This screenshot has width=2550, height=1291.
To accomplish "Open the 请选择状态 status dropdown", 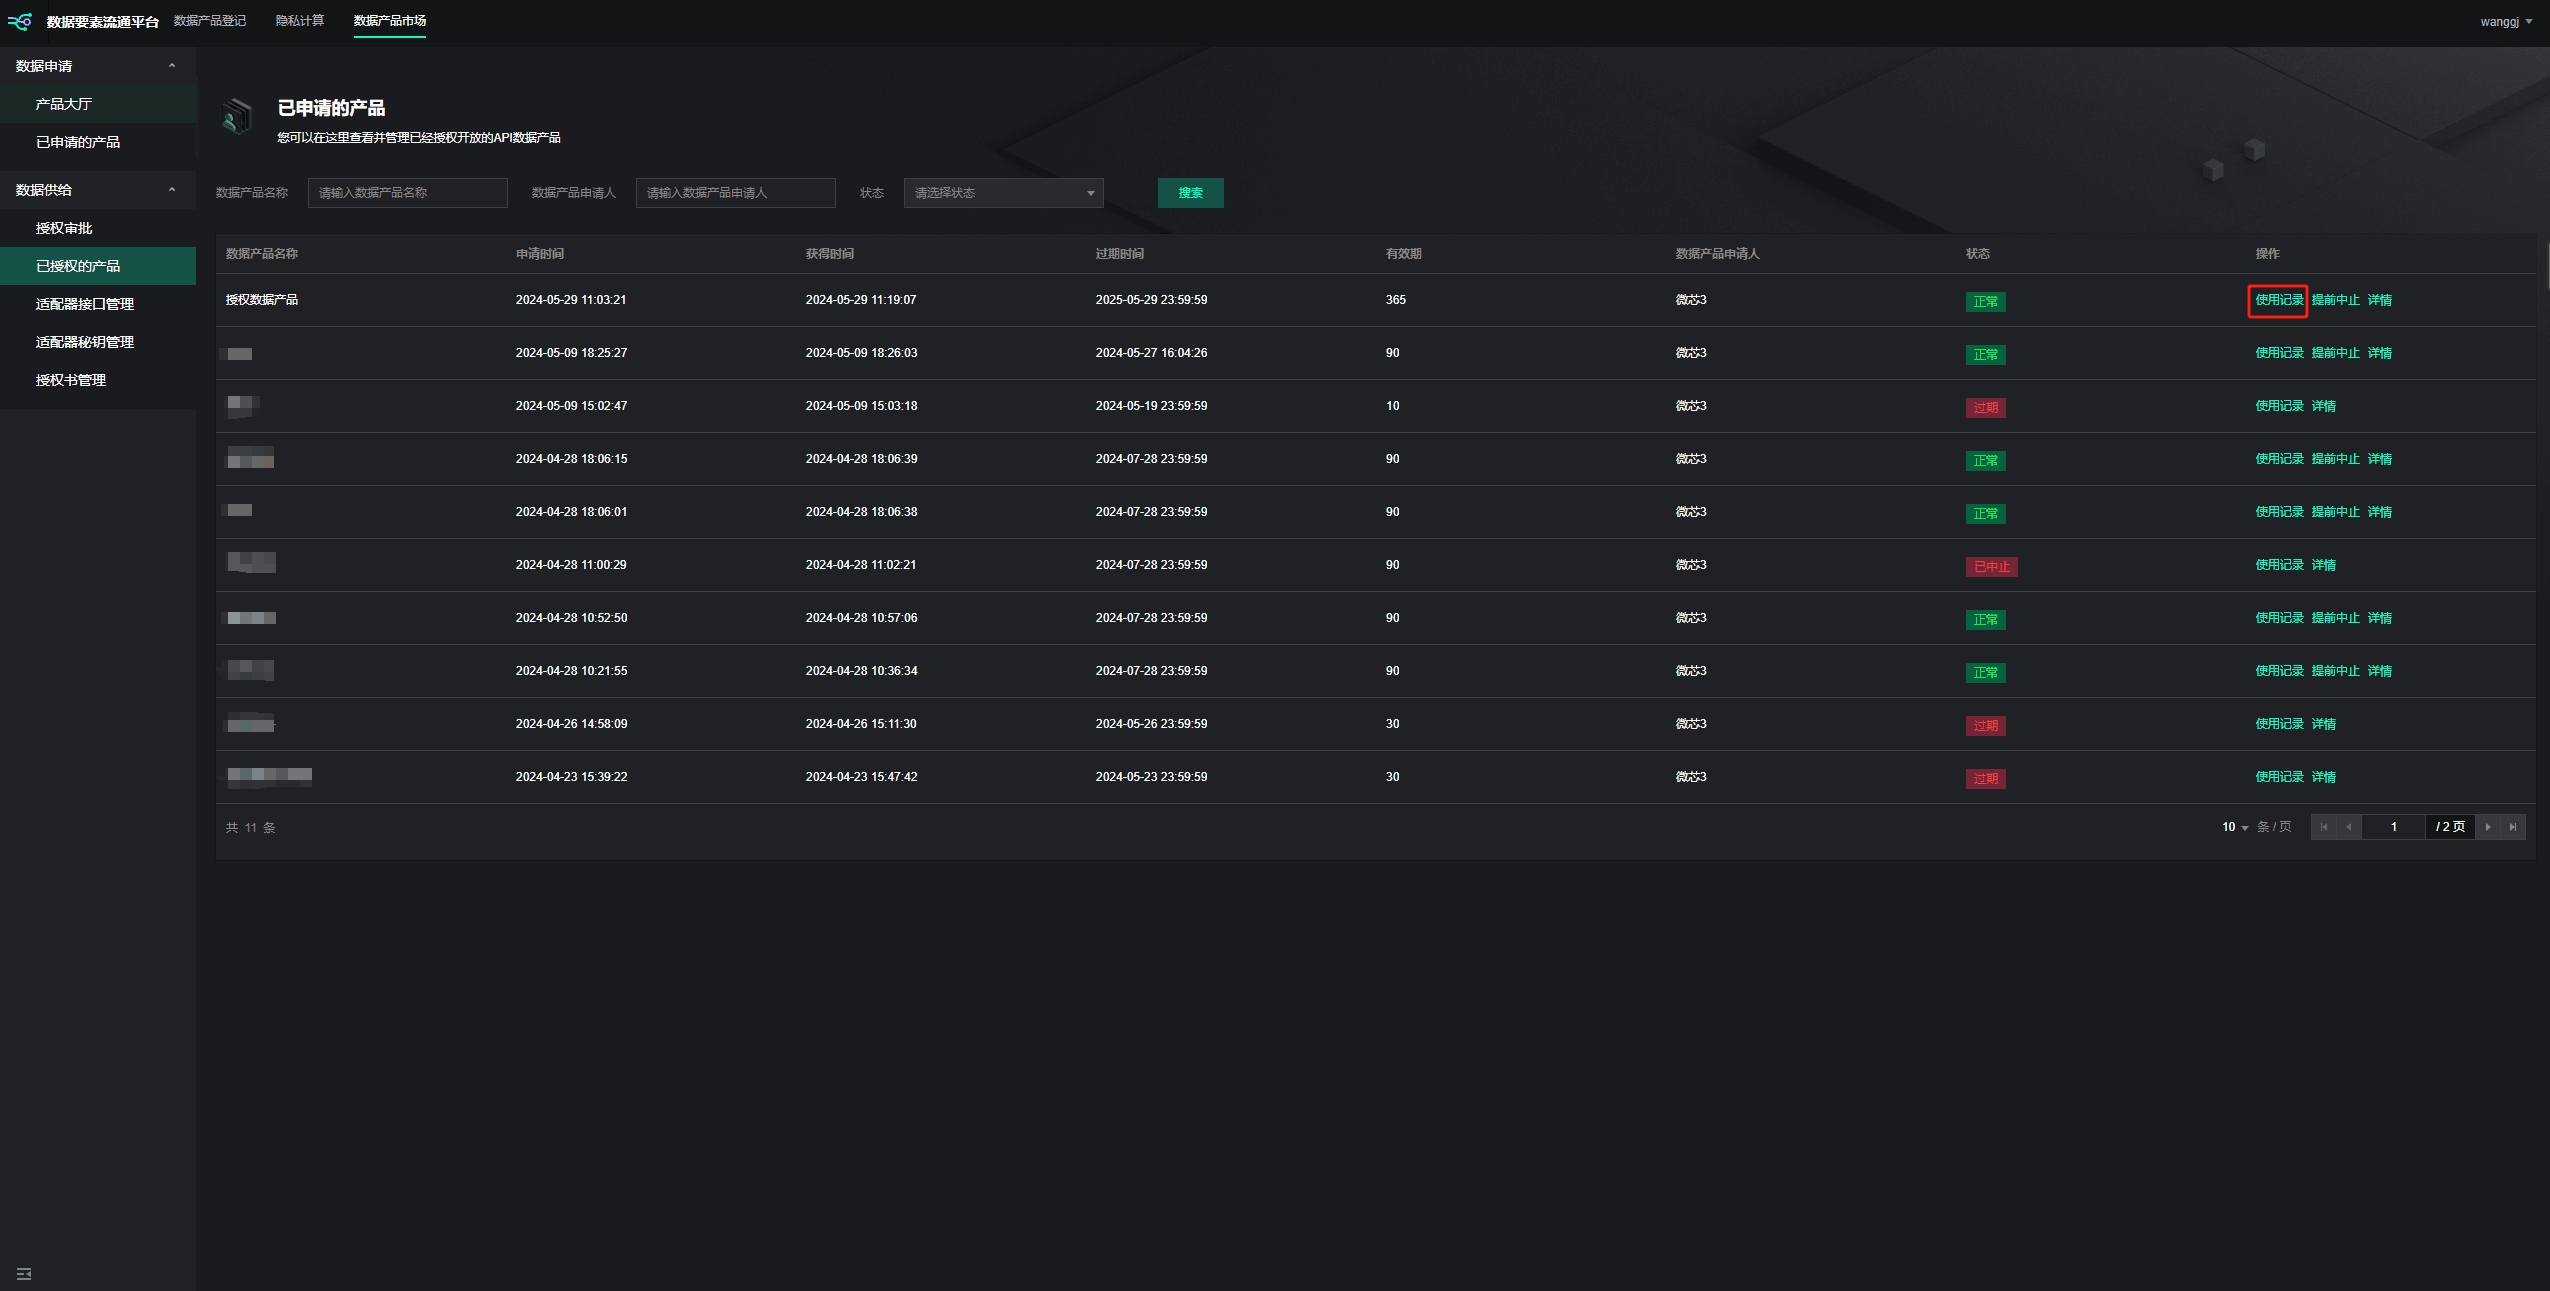I will tap(1003, 193).
